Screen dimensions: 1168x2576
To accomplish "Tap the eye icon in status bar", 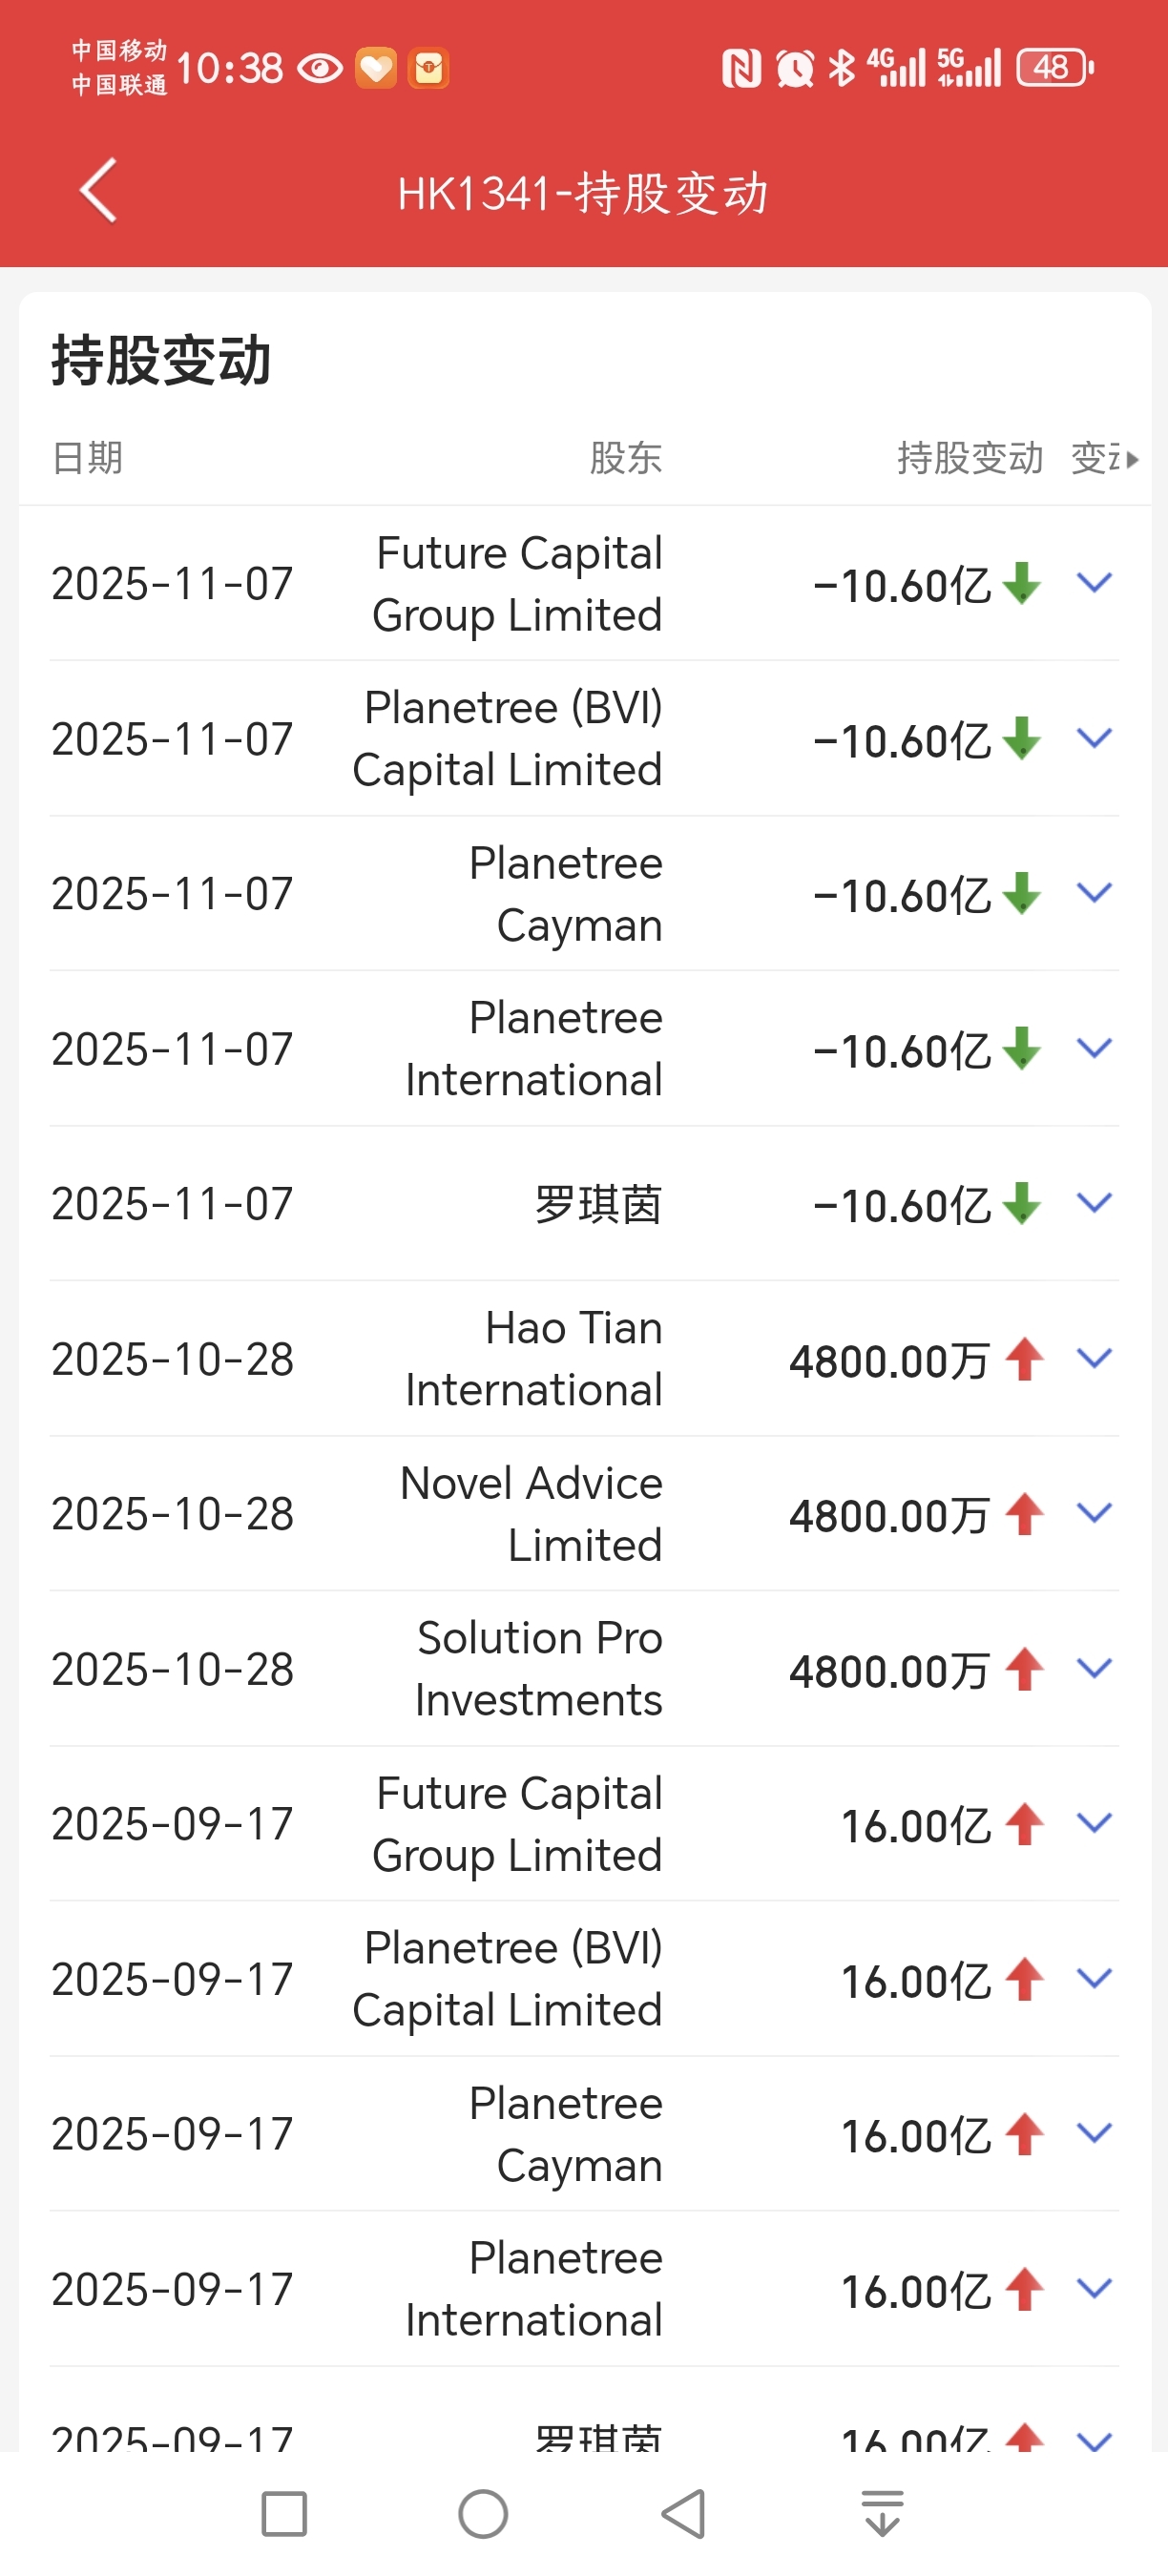I will click(320, 69).
